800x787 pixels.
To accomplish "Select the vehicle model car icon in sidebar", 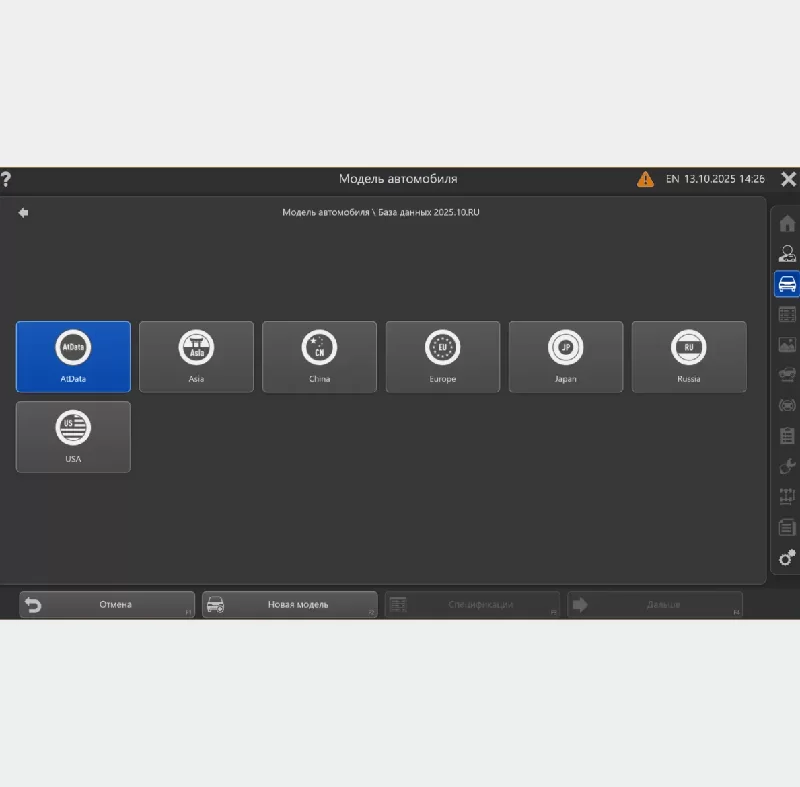I will click(787, 284).
